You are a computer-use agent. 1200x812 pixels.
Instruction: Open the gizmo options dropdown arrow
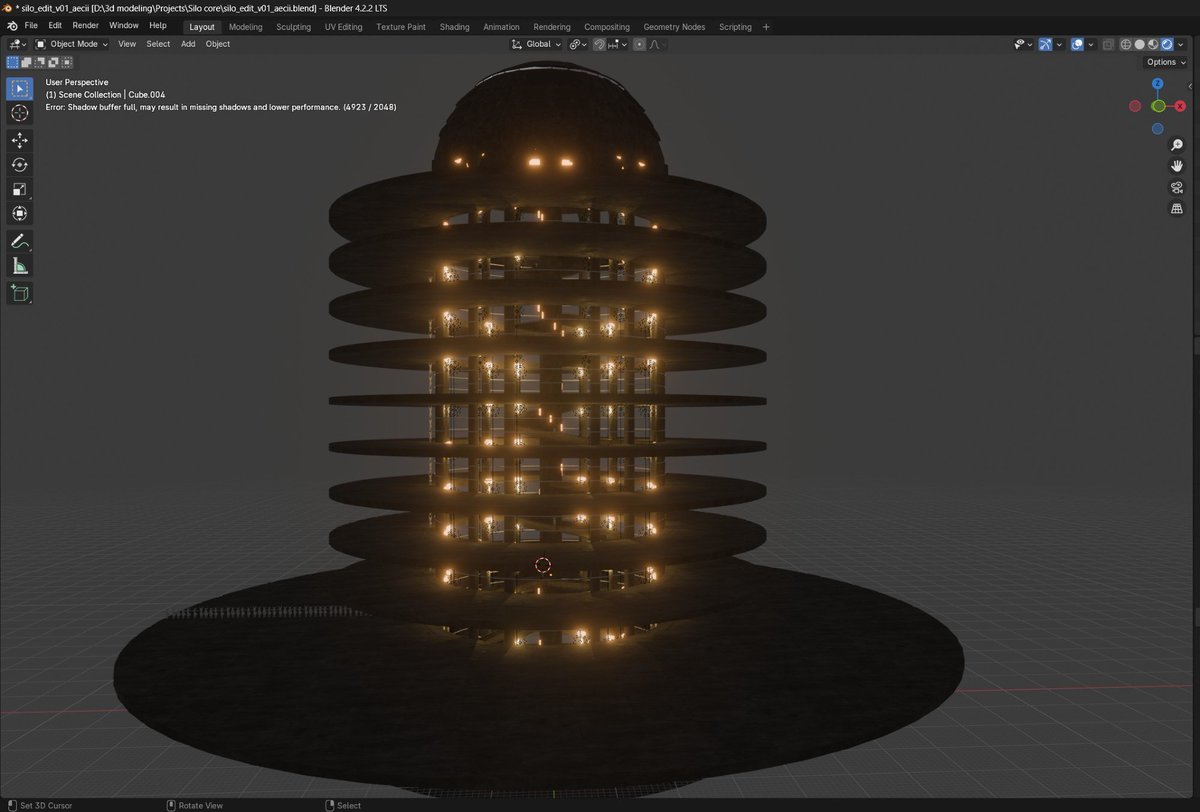pyautogui.click(x=1059, y=44)
